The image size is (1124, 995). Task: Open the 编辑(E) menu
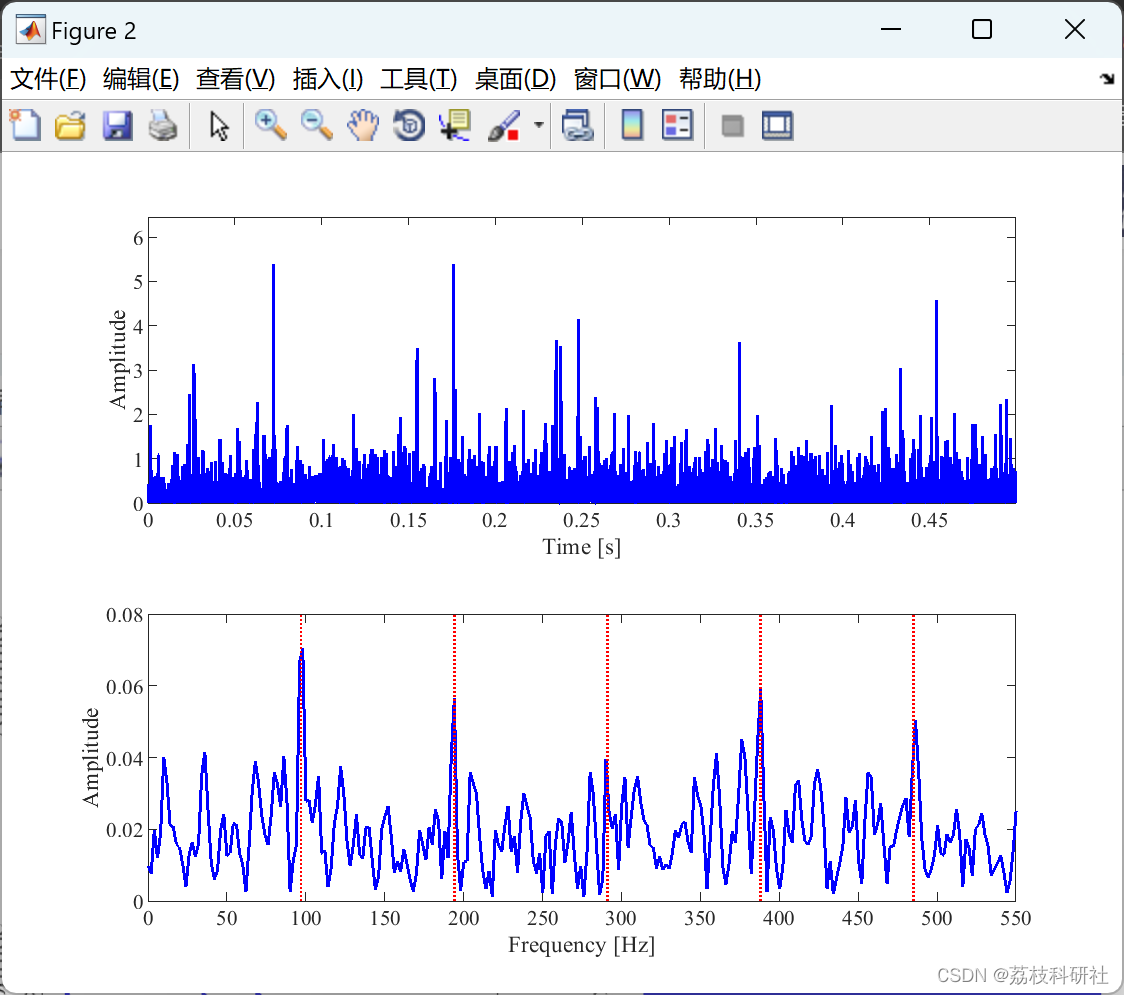(140, 79)
